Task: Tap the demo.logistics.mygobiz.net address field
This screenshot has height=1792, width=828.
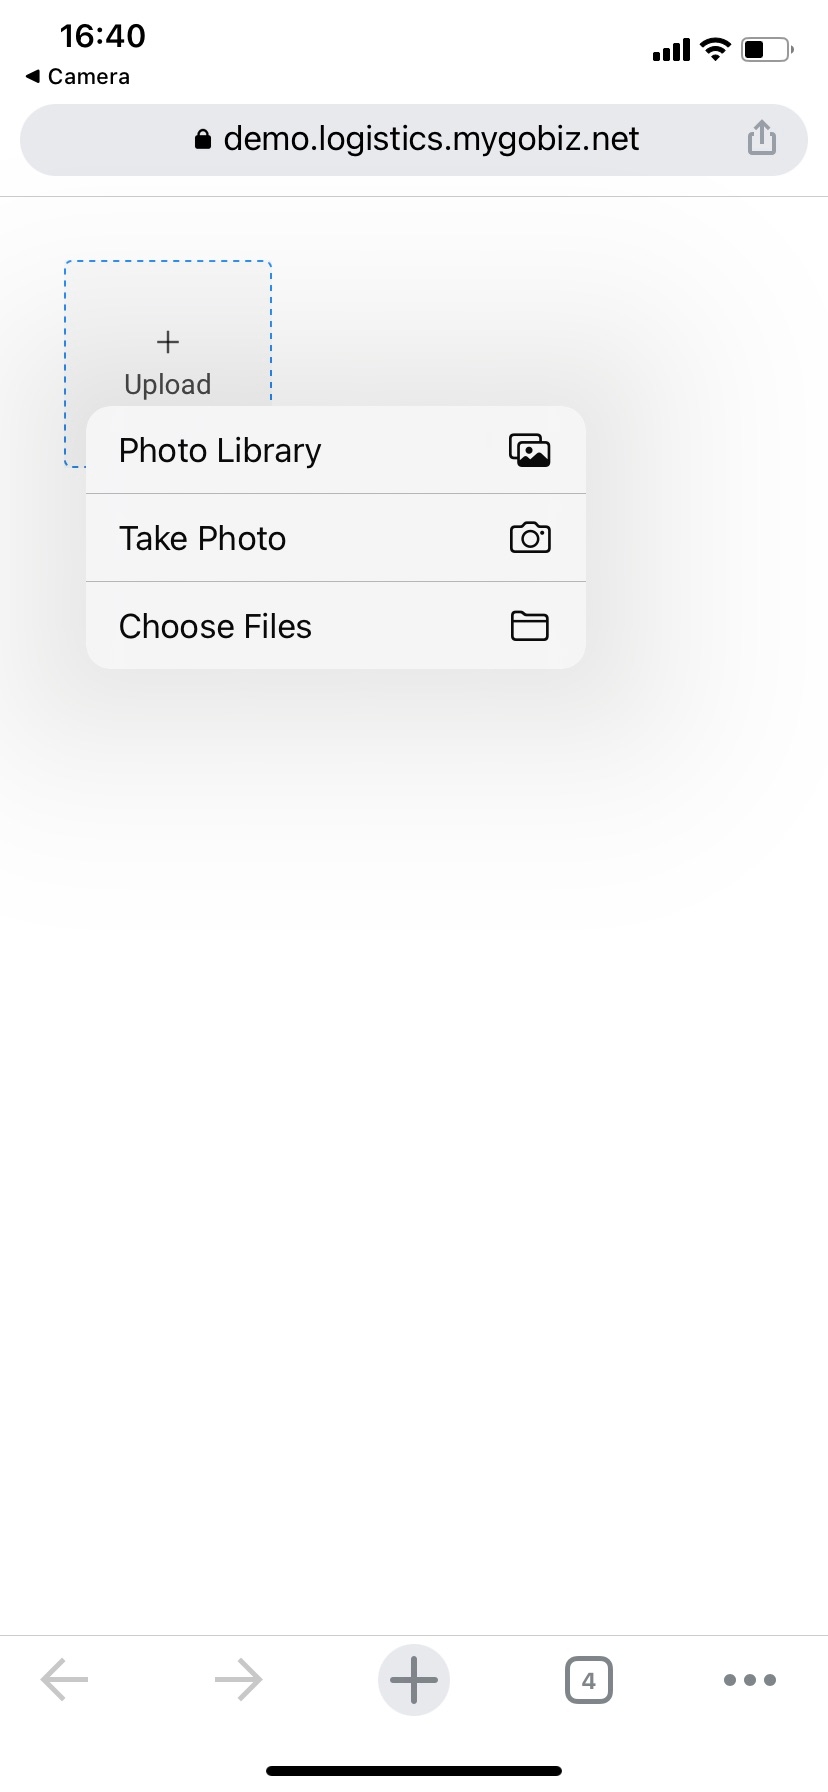Action: [x=430, y=139]
